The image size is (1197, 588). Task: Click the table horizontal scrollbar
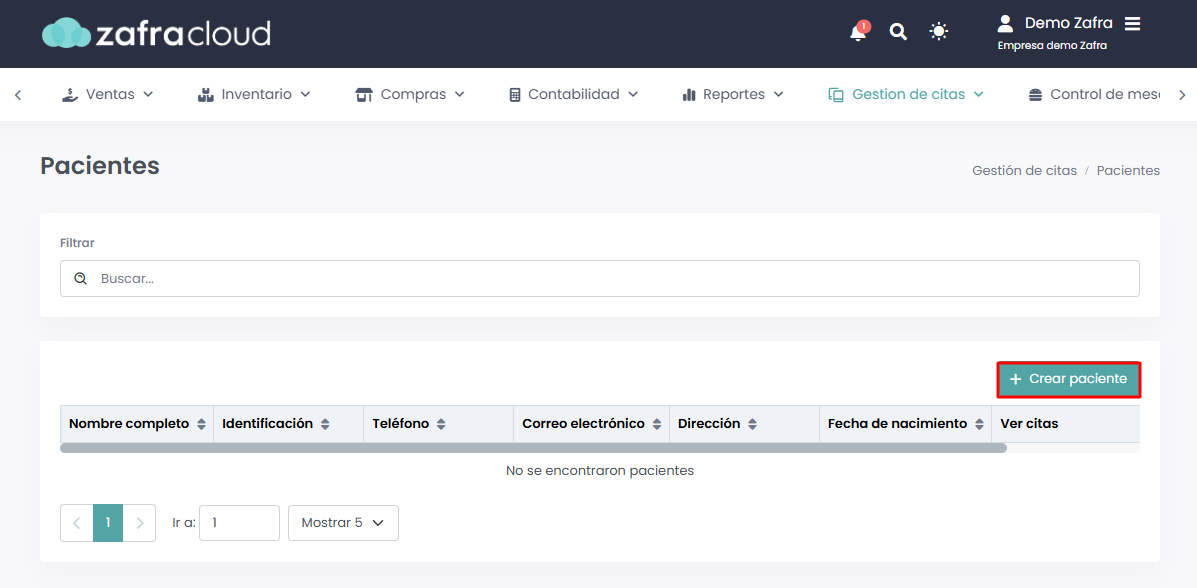pyautogui.click(x=533, y=447)
